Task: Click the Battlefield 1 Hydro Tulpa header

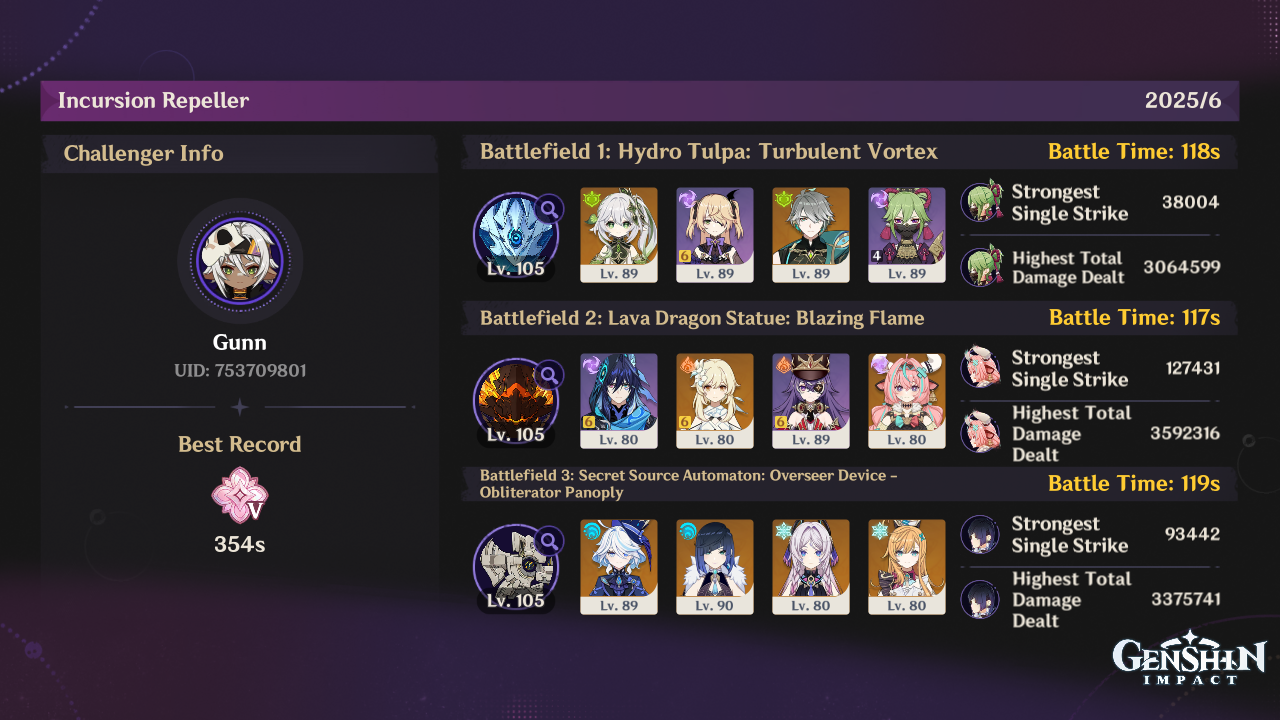Action: (x=849, y=152)
